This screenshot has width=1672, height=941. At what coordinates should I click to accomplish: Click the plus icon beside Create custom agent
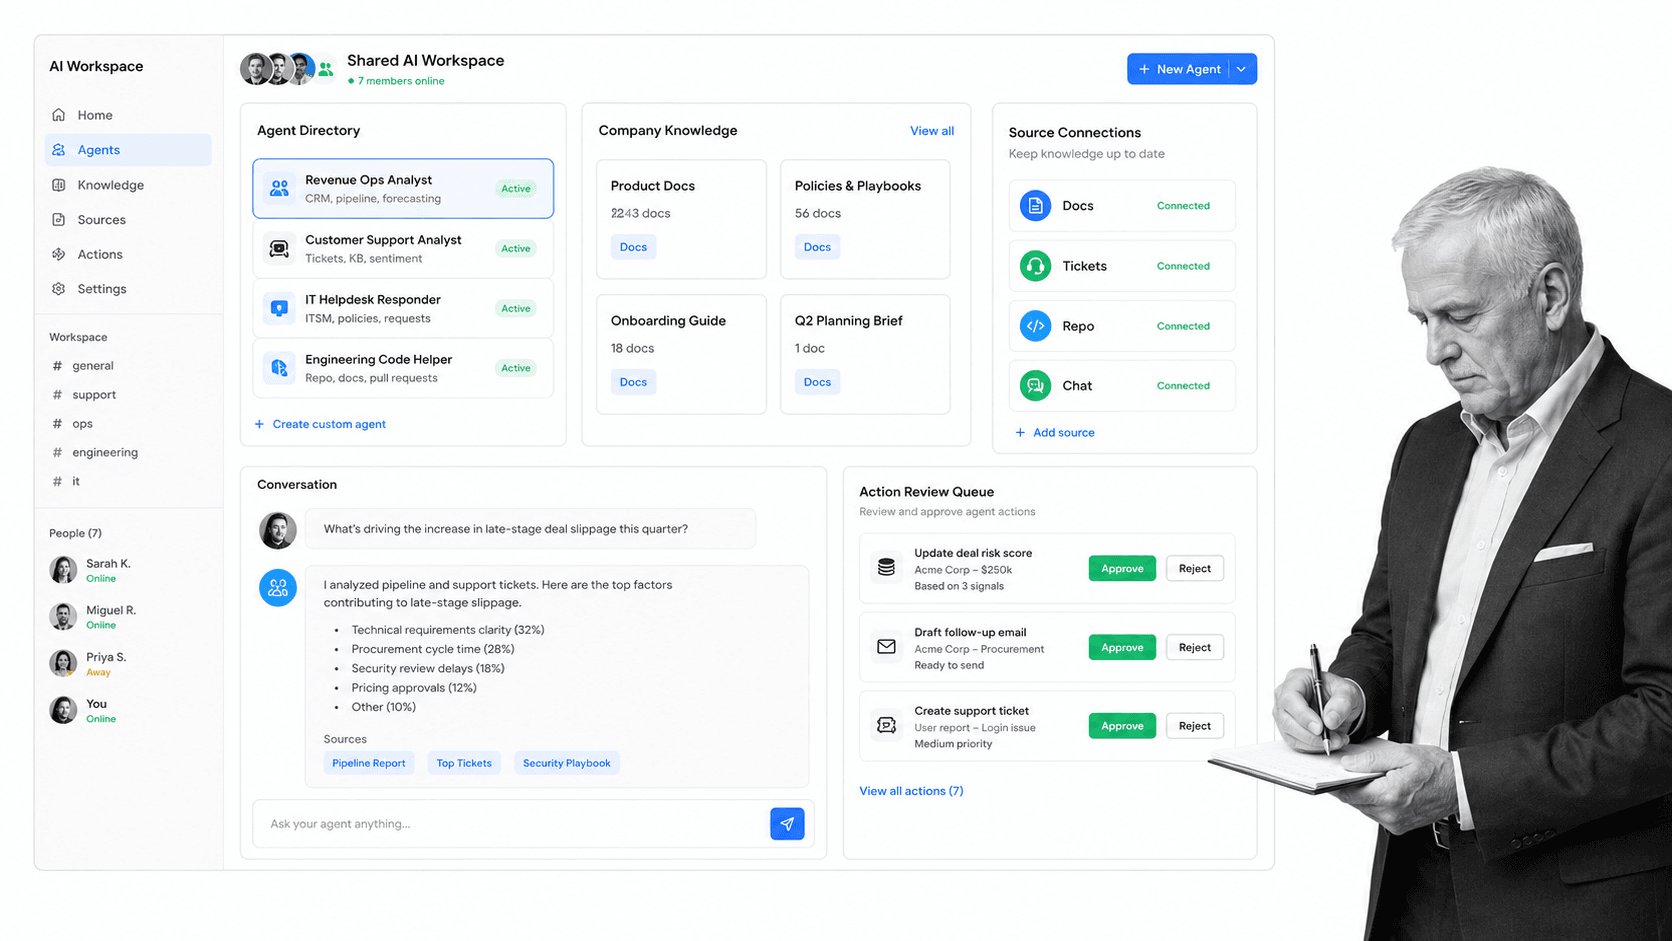pyautogui.click(x=259, y=424)
